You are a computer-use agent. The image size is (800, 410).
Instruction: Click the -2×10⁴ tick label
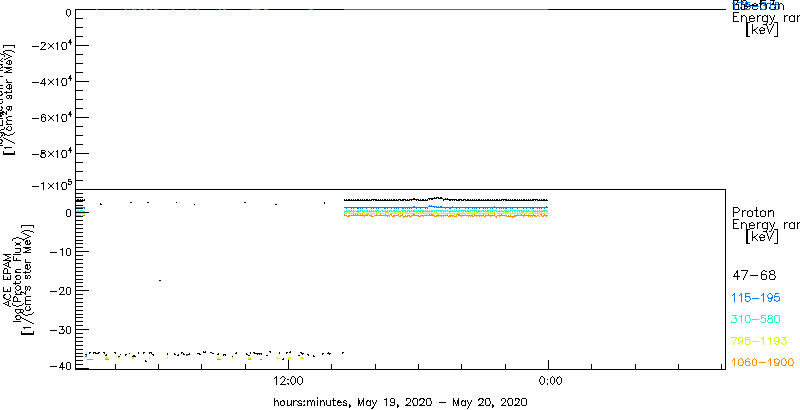coord(52,46)
